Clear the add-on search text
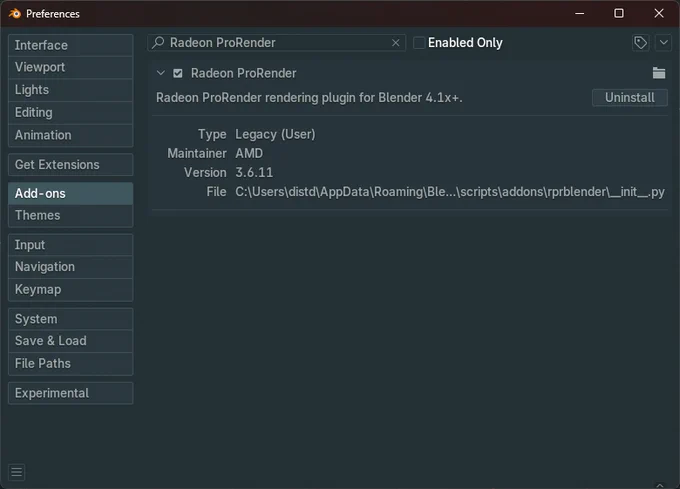The height and width of the screenshot is (489, 680). 396,43
